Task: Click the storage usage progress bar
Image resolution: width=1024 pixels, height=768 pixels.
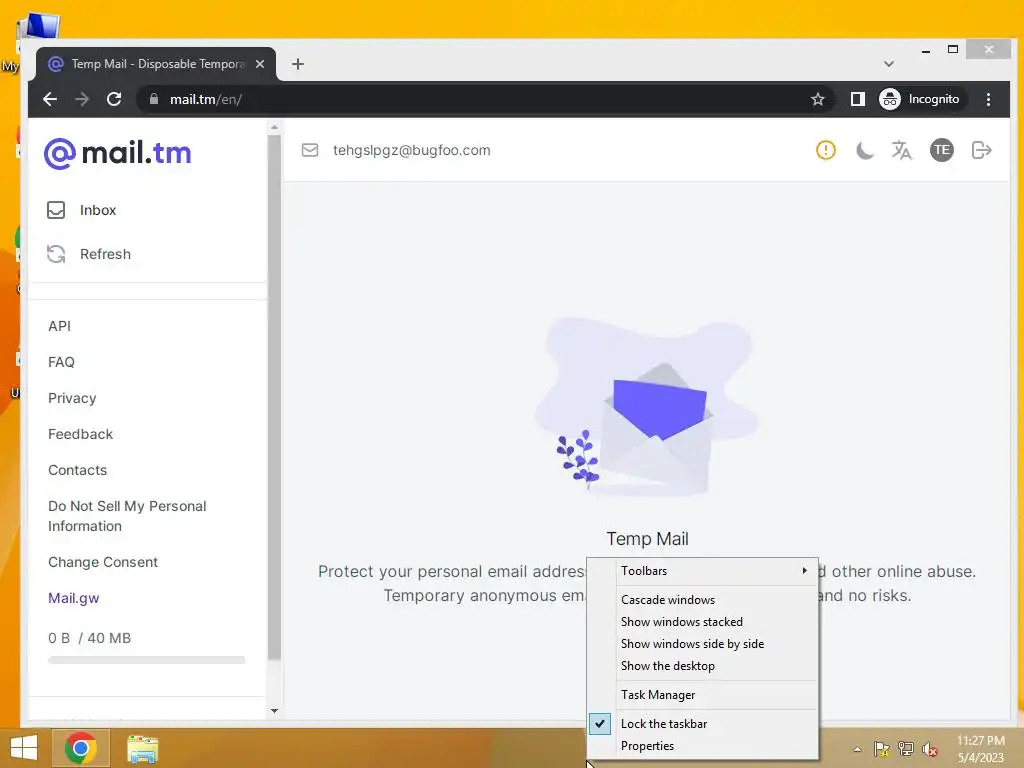Action: tap(146, 660)
